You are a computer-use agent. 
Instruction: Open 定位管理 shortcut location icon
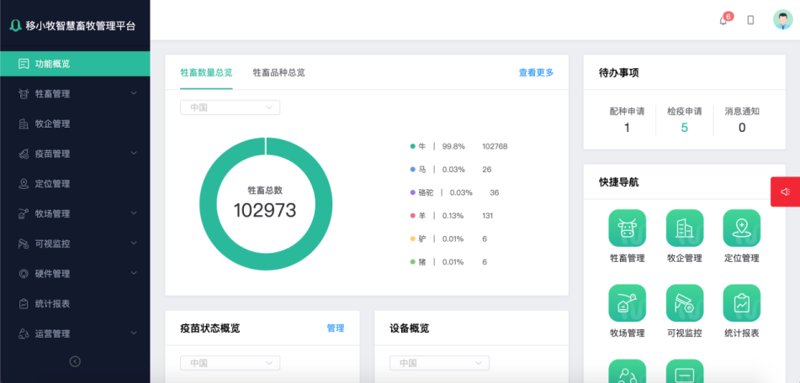click(742, 228)
